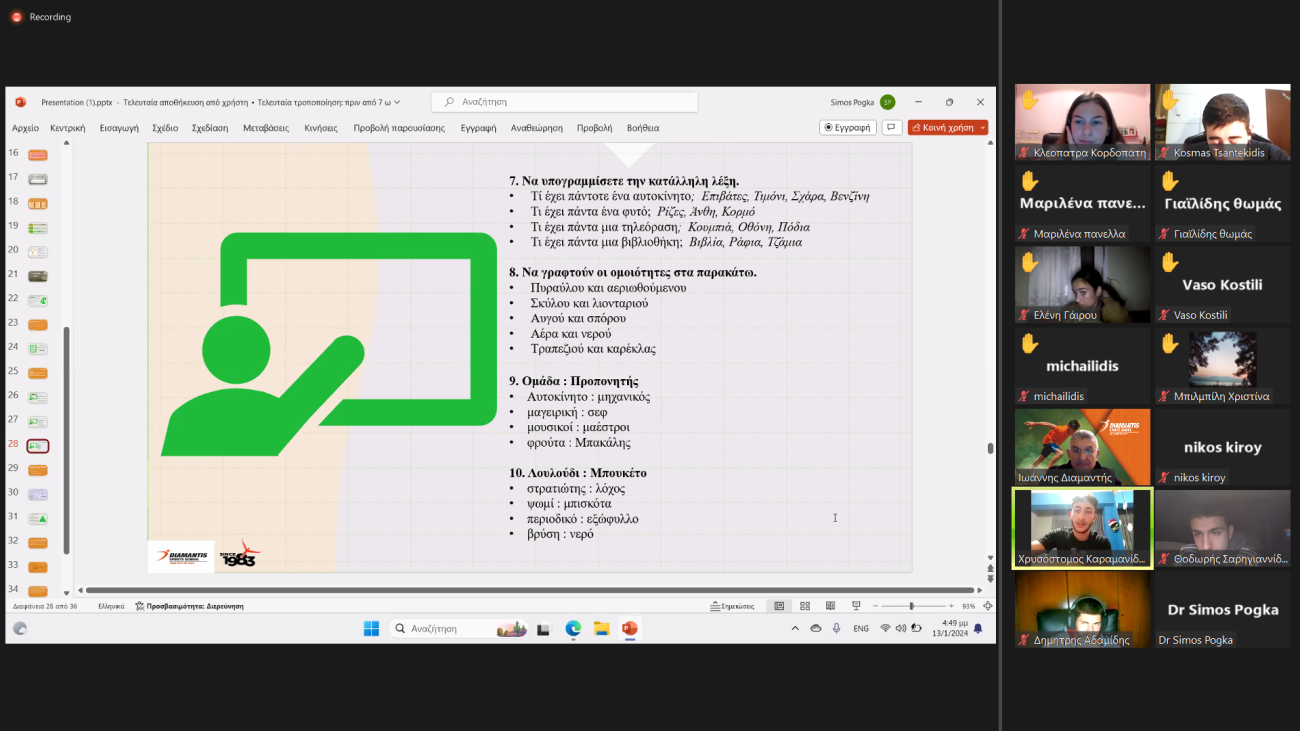Go to the Μεταβάσεις ribbon tab
Image resolution: width=1300 pixels, height=731 pixels.
tap(266, 128)
